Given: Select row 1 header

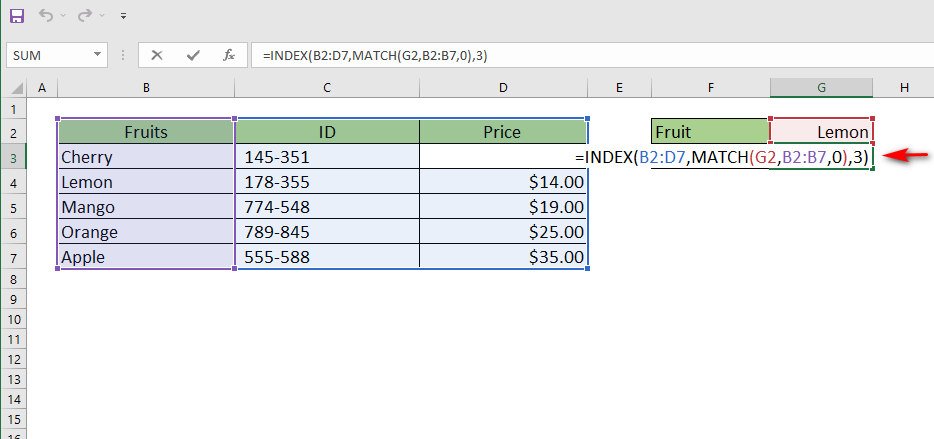Looking at the screenshot, I should coord(14,109).
